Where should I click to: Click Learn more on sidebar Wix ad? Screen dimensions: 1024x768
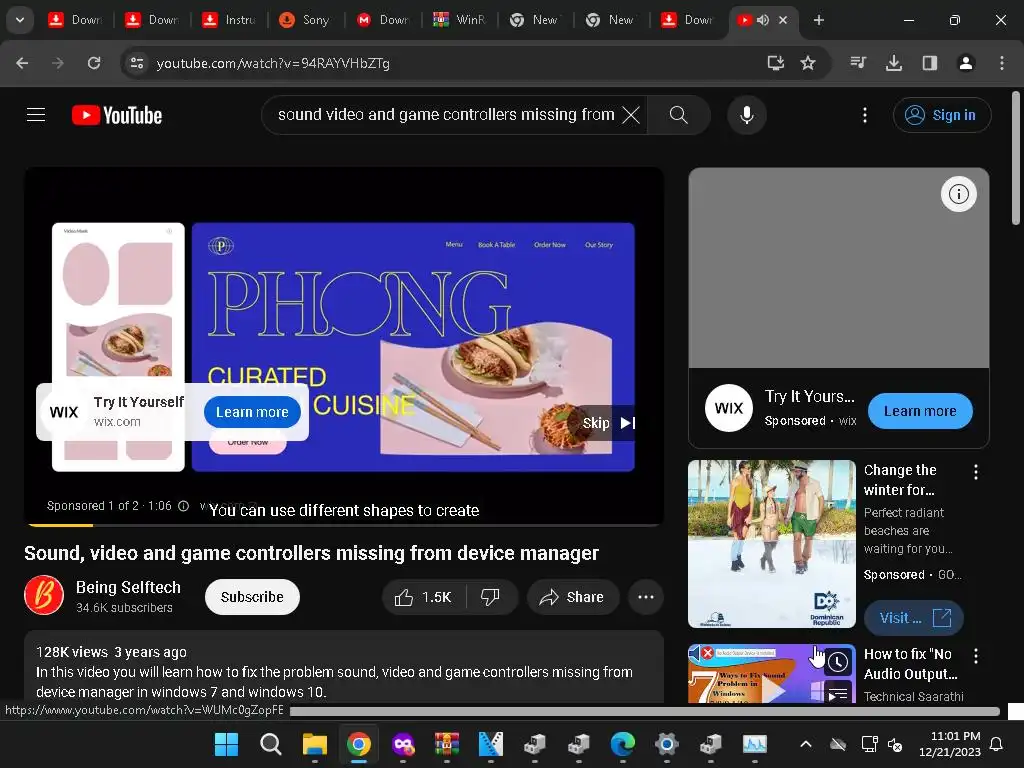[920, 411]
